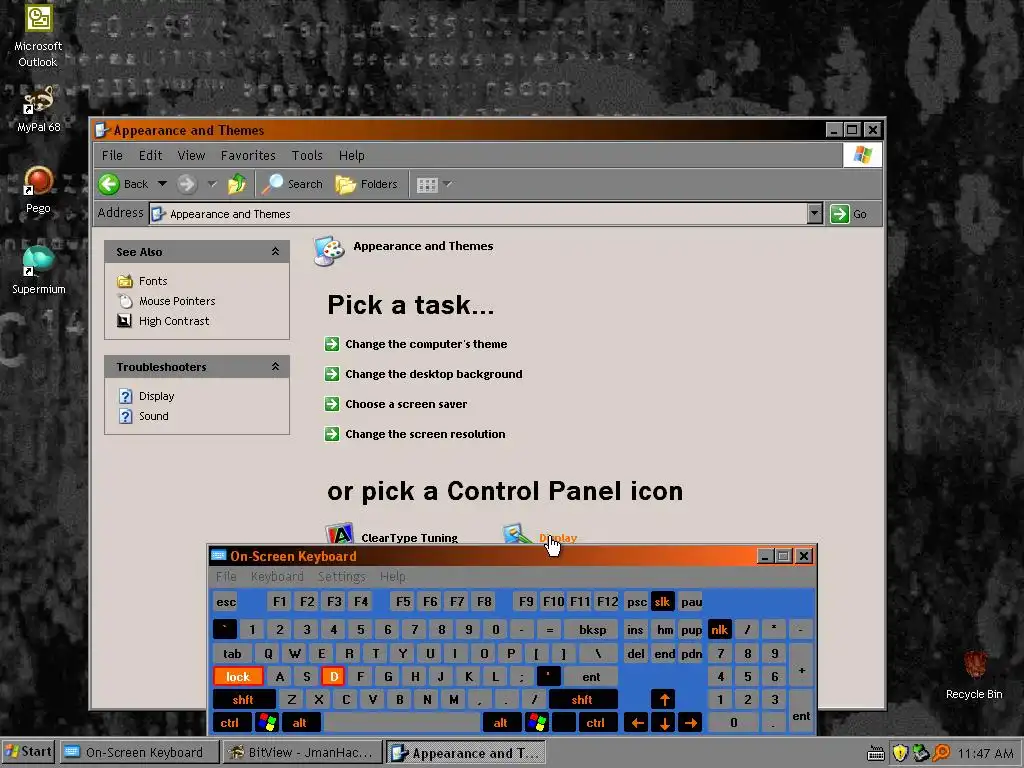Image resolution: width=1024 pixels, height=768 pixels.
Task: Click the left arrow key
Action: [x=637, y=723]
